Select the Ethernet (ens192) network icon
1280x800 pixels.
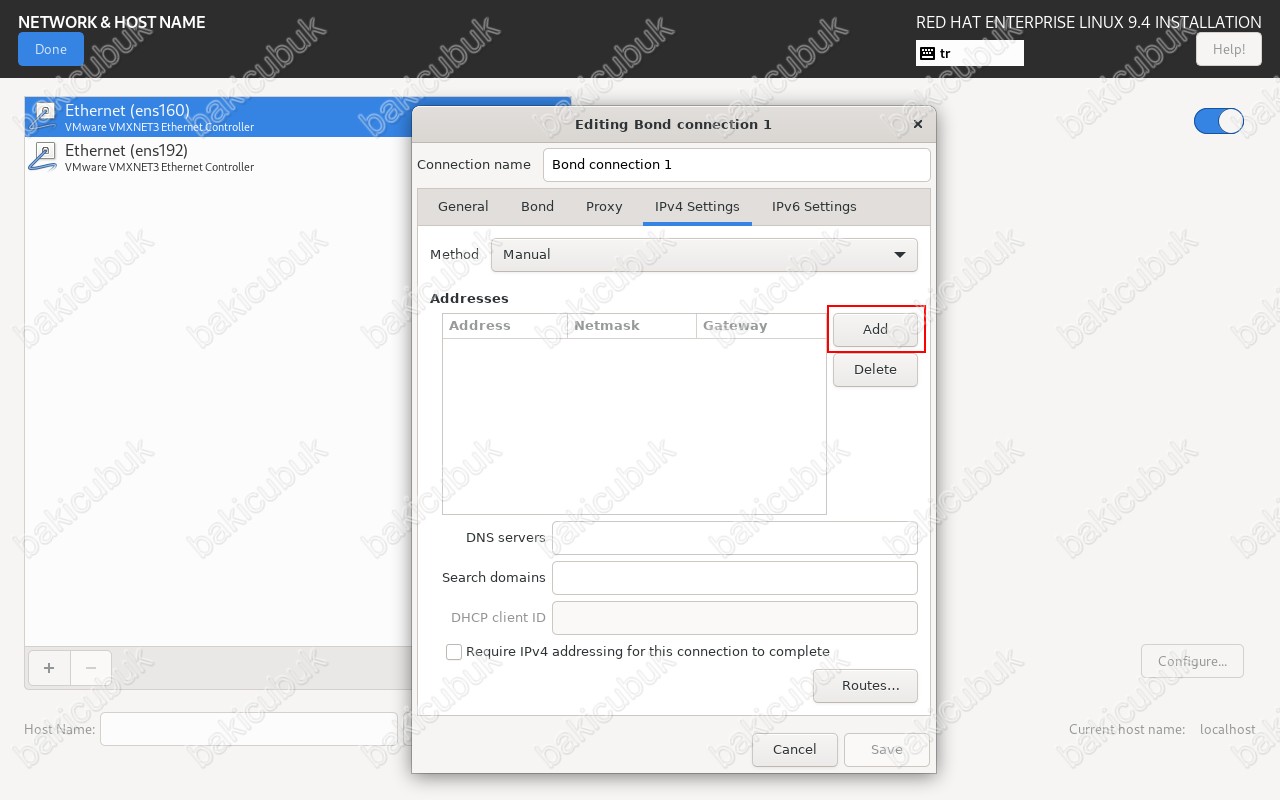43,157
